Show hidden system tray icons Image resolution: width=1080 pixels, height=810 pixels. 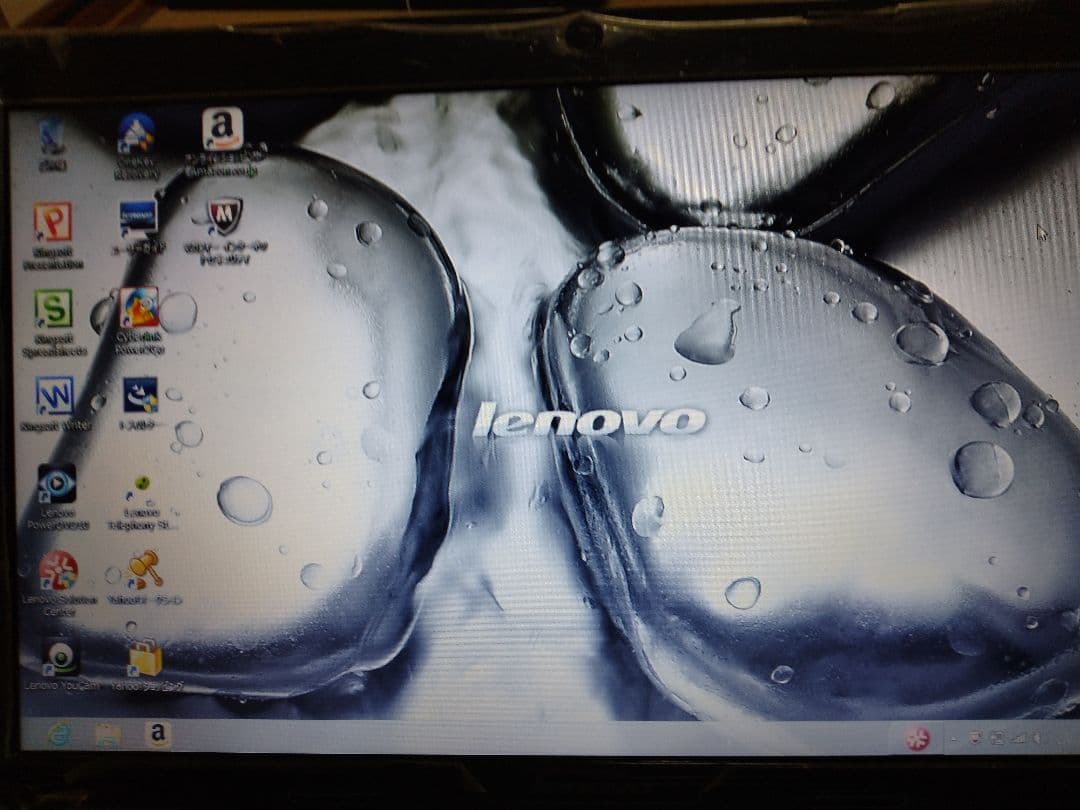click(x=954, y=739)
